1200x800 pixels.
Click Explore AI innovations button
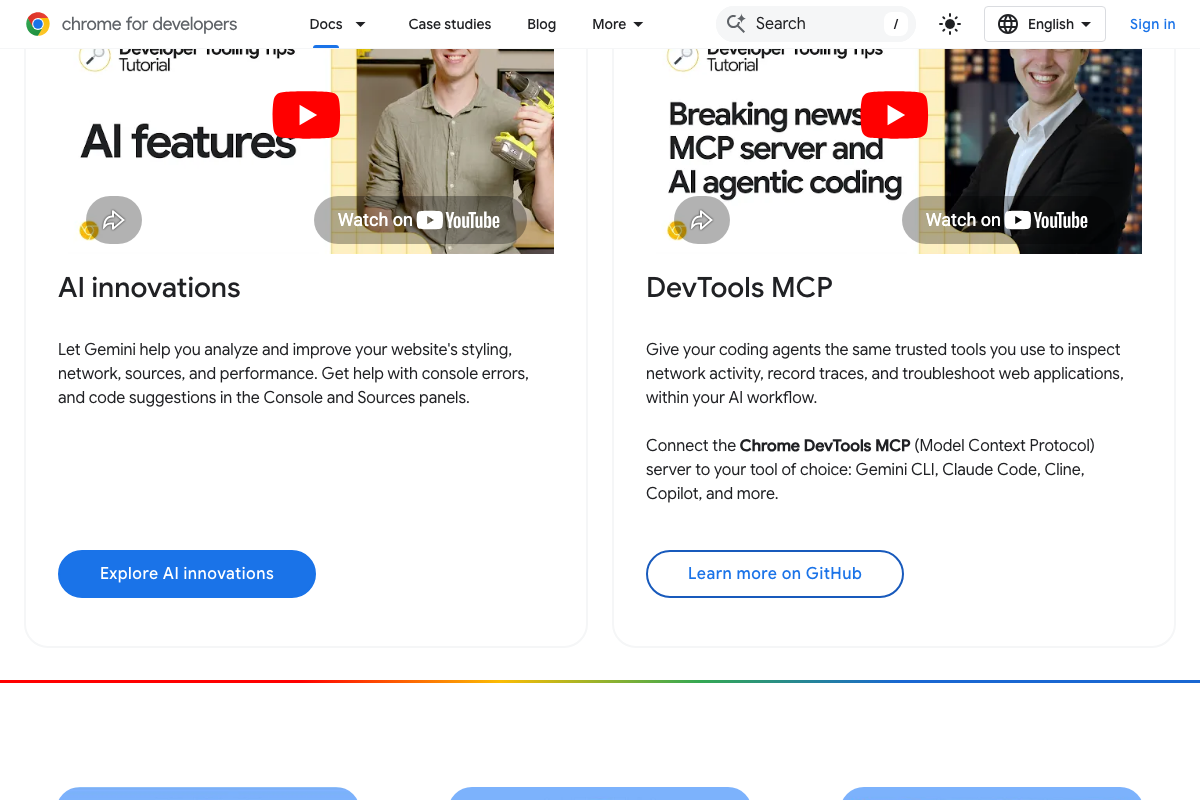click(187, 574)
